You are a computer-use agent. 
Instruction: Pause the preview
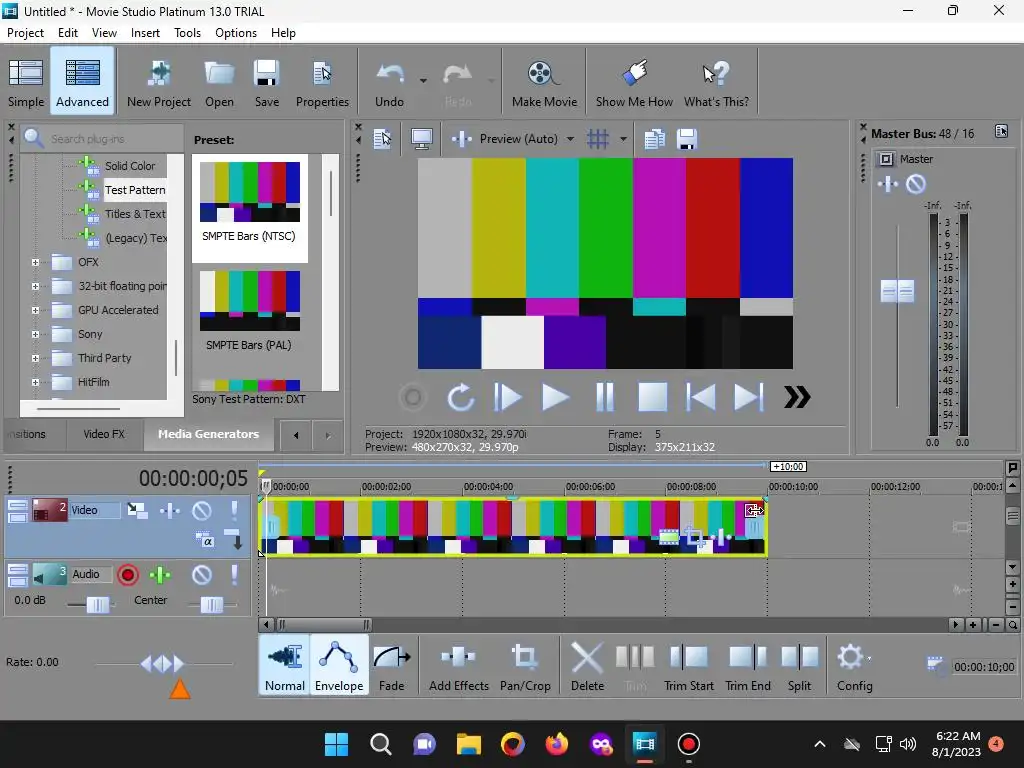click(605, 397)
